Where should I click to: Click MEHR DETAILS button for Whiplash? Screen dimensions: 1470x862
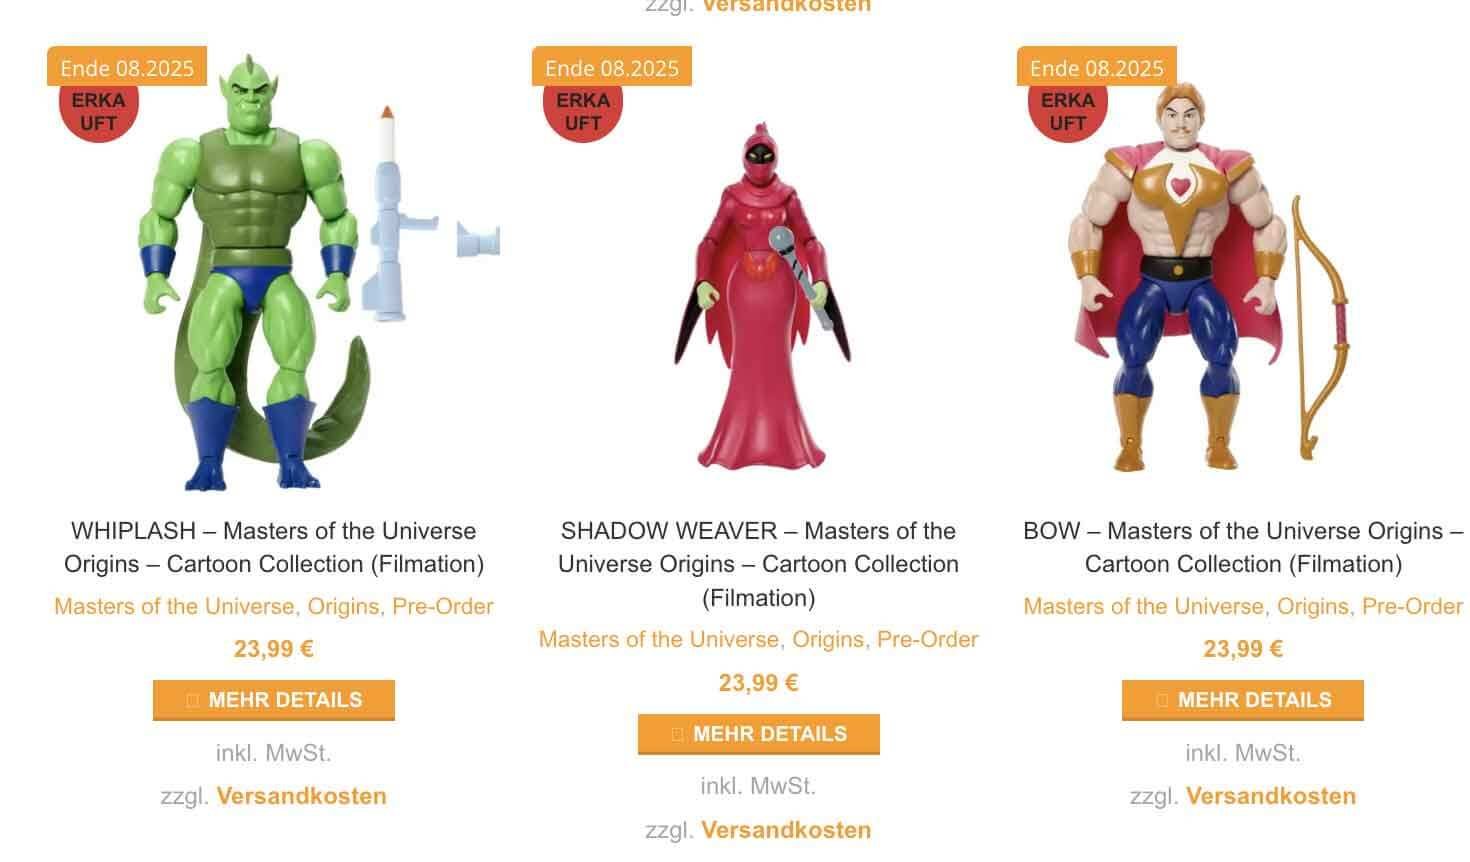[274, 700]
